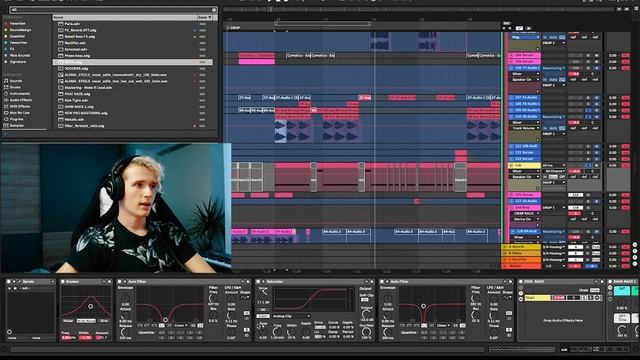Click the Saturator Drive knob
Viewport: 640px width, 360px height.
[x=263, y=292]
